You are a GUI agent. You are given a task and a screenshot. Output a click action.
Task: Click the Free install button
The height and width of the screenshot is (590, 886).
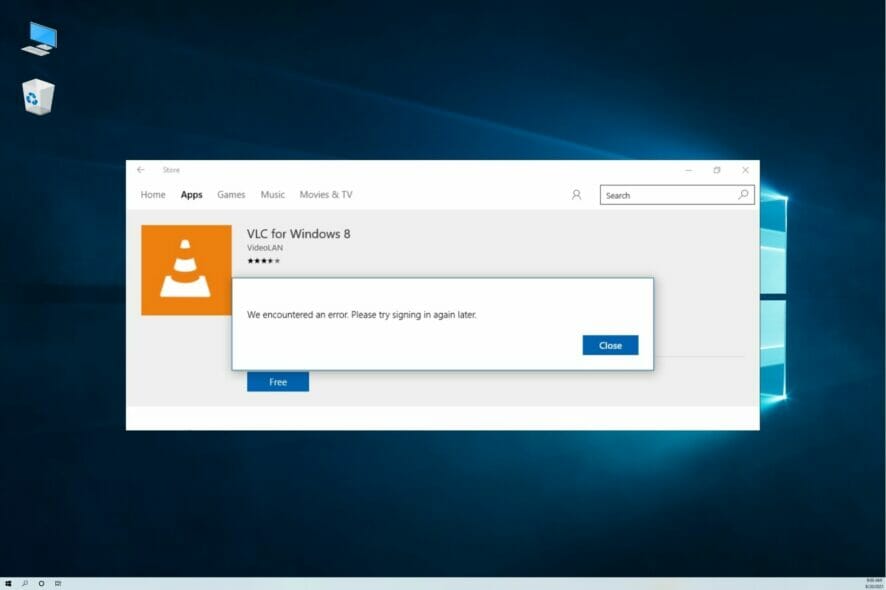pos(278,382)
